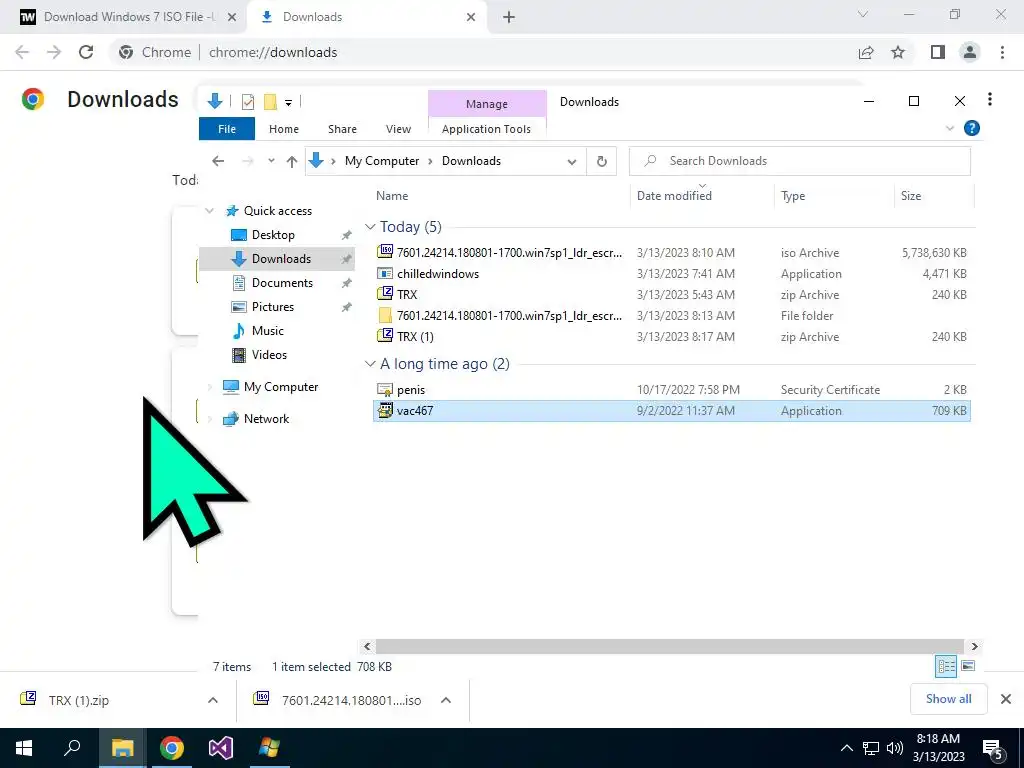Click the vac467 application icon

385,410
